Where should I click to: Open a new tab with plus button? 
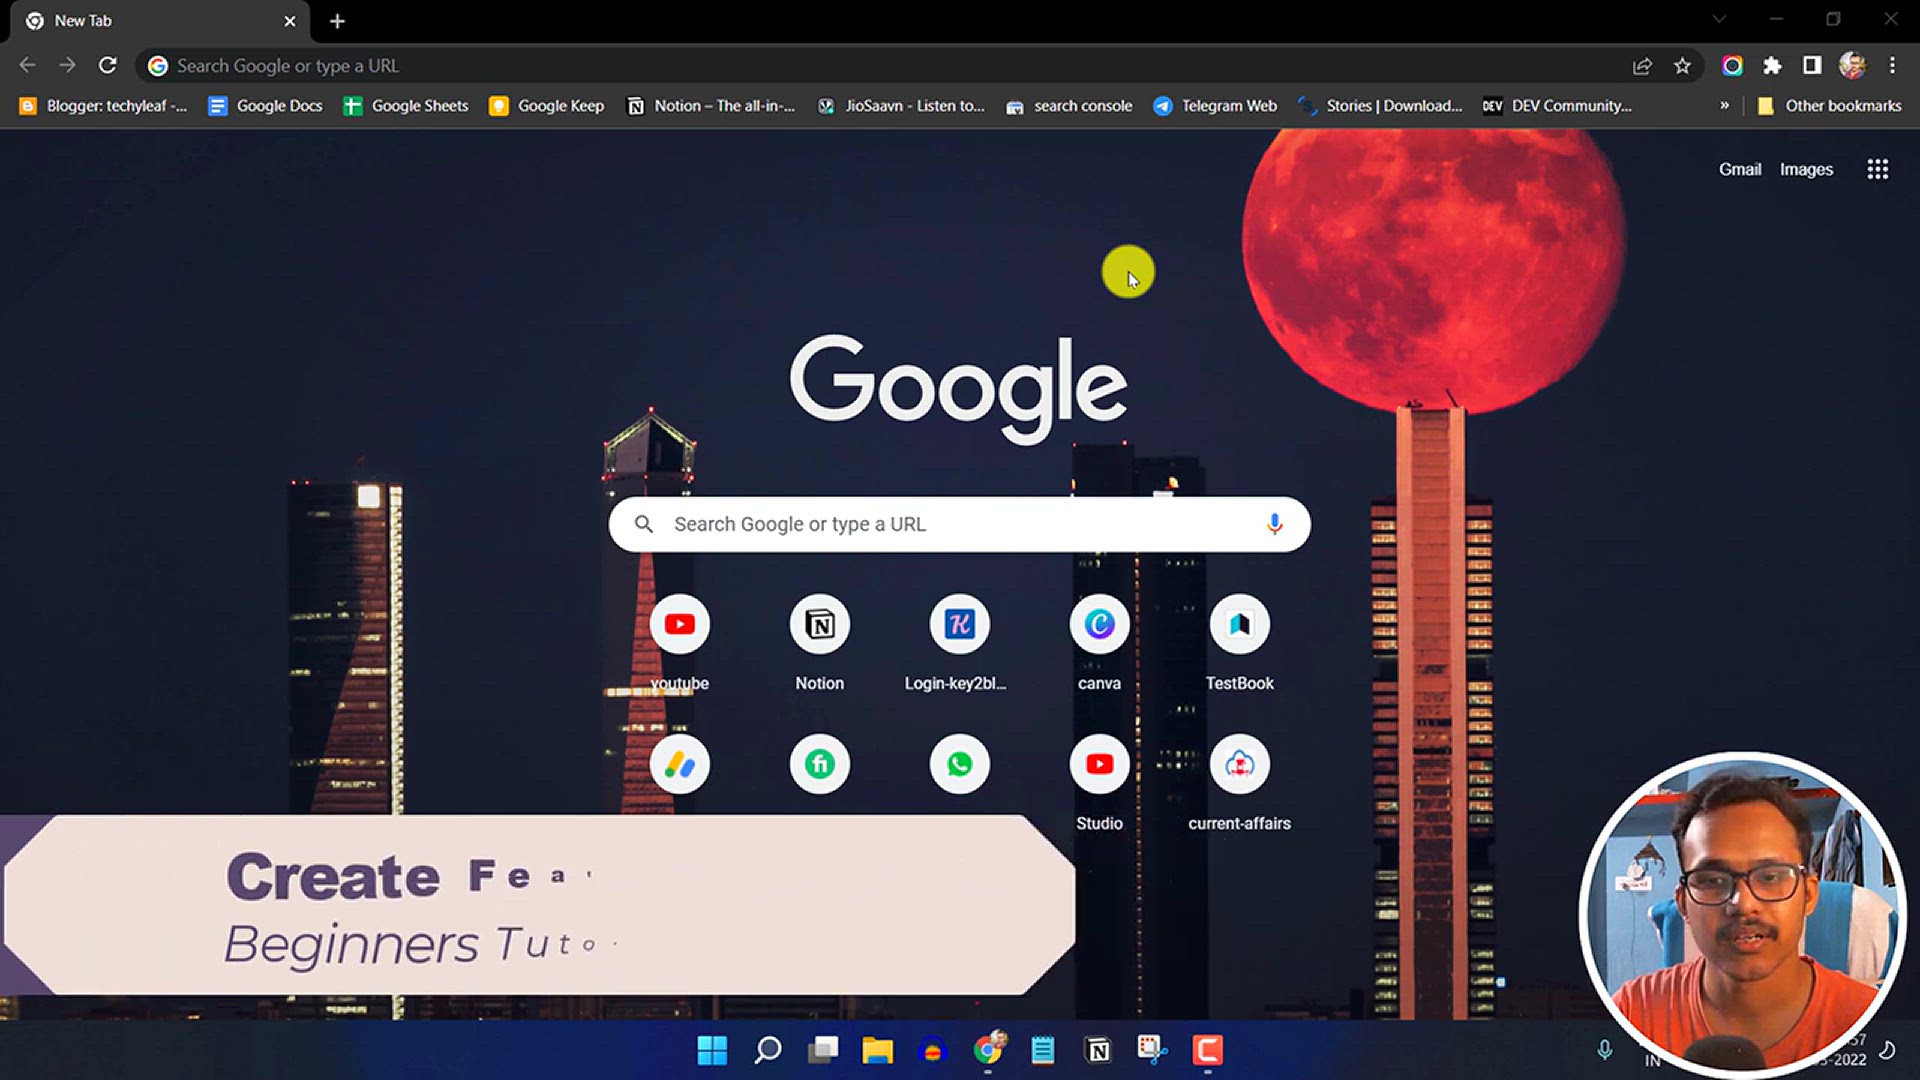point(337,21)
